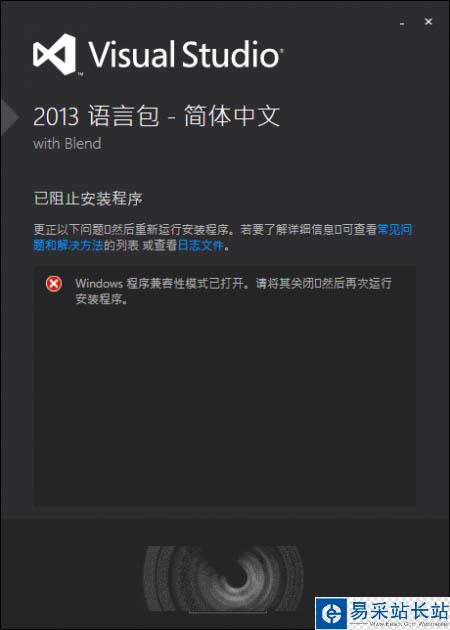Click the 更正以下问题 instruction paragraph

(223, 237)
